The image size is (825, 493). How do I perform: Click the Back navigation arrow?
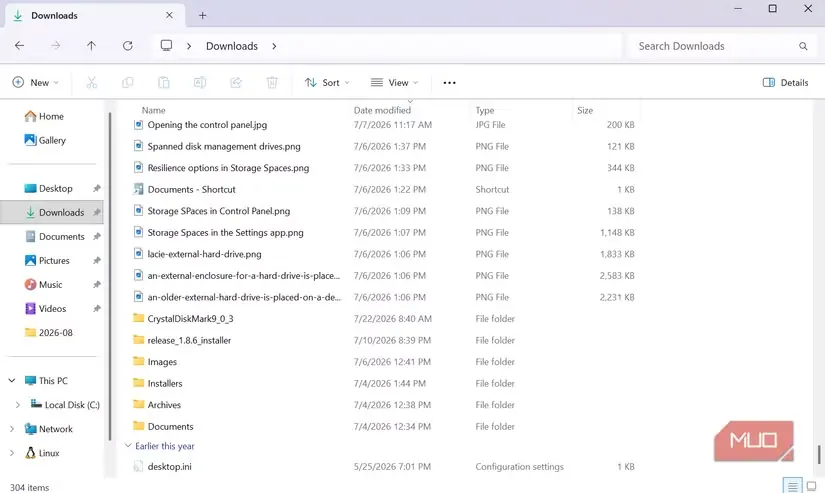tap(19, 46)
